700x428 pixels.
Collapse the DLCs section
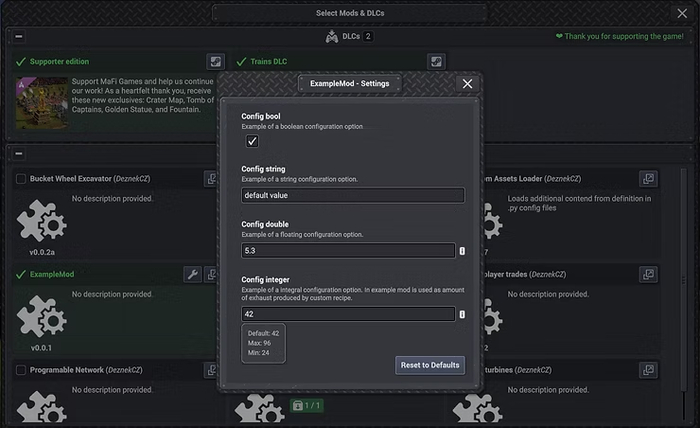coord(19,37)
